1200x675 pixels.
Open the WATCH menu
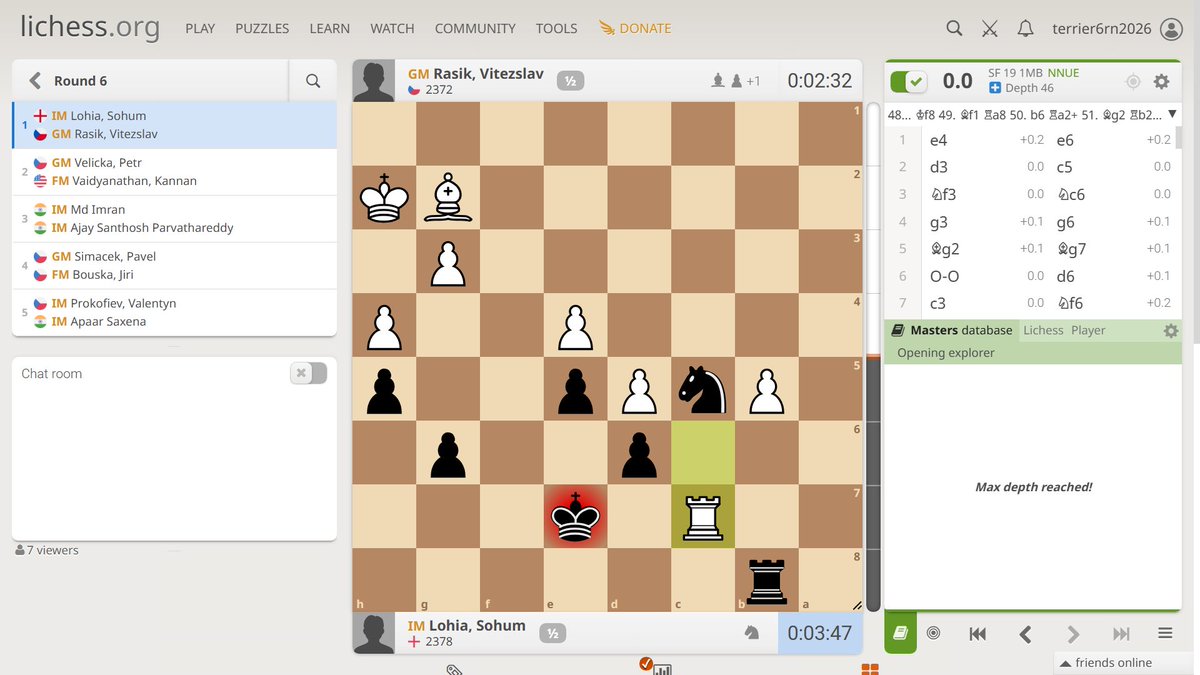[x=392, y=29]
